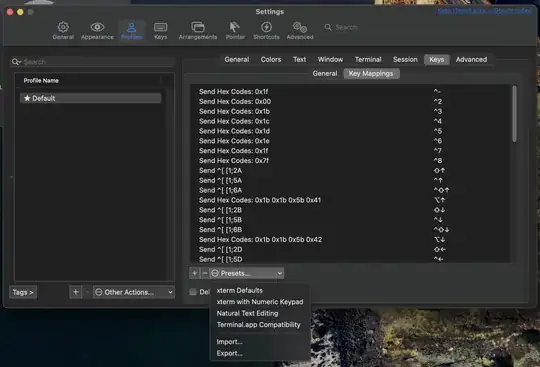Image resolution: width=540 pixels, height=367 pixels.
Task: Switch to the Colors tab
Action: tap(271, 60)
